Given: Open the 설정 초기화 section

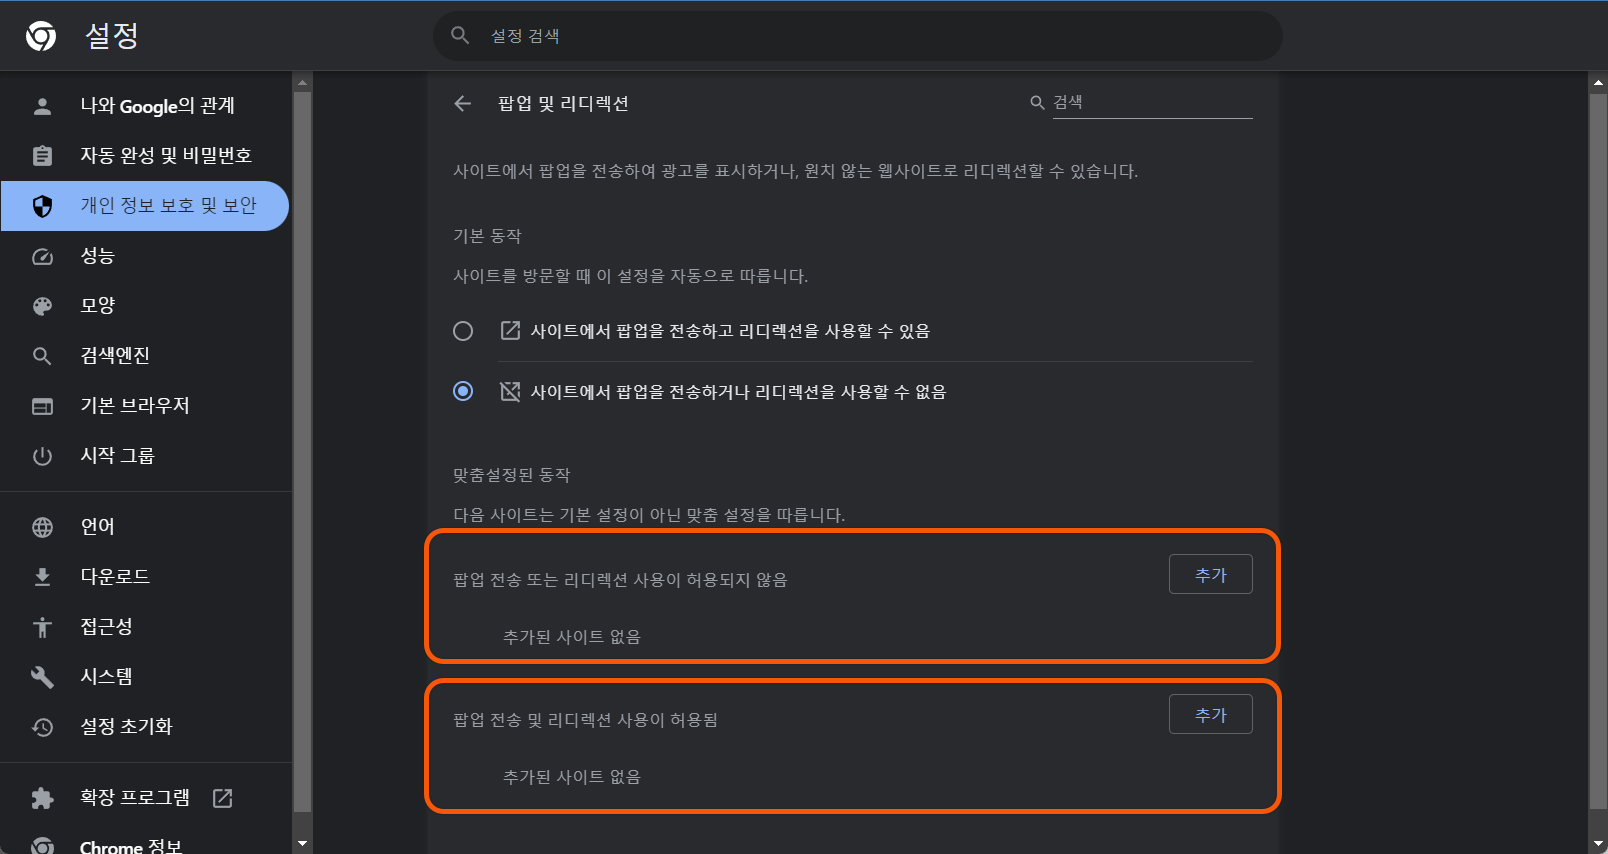Looking at the screenshot, I should coord(146,727).
